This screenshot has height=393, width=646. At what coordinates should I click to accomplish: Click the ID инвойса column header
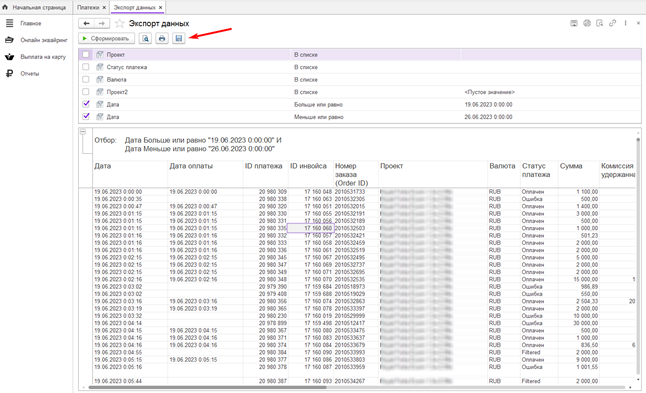click(x=308, y=166)
